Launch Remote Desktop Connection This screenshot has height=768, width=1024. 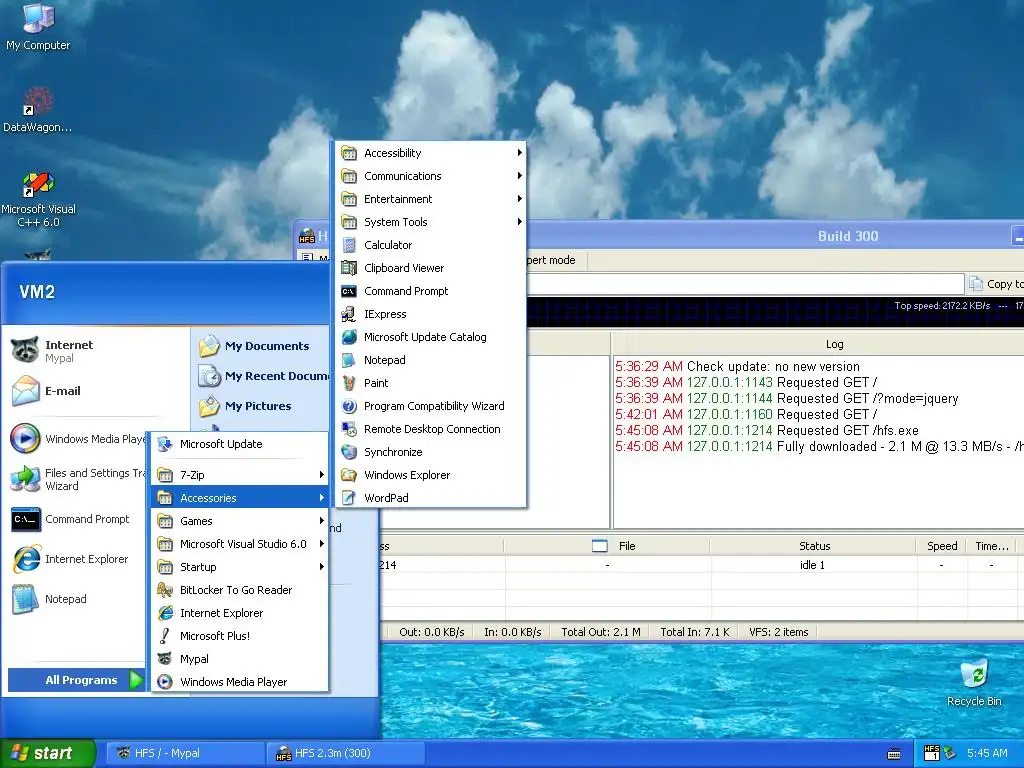(x=430, y=429)
